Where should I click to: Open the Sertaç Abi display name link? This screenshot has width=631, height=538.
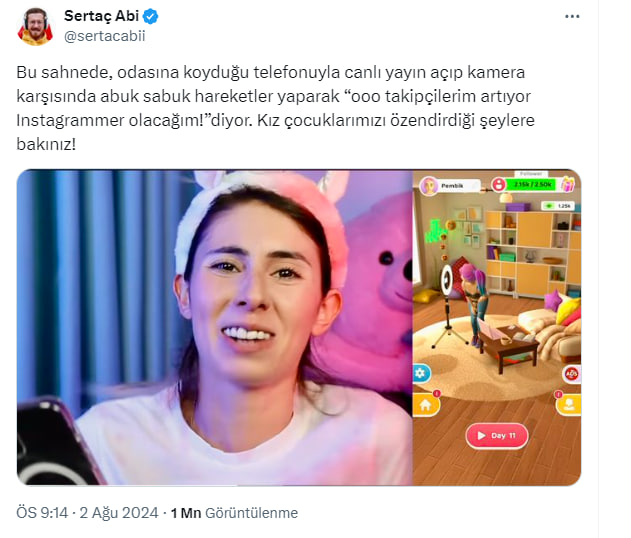(101, 16)
